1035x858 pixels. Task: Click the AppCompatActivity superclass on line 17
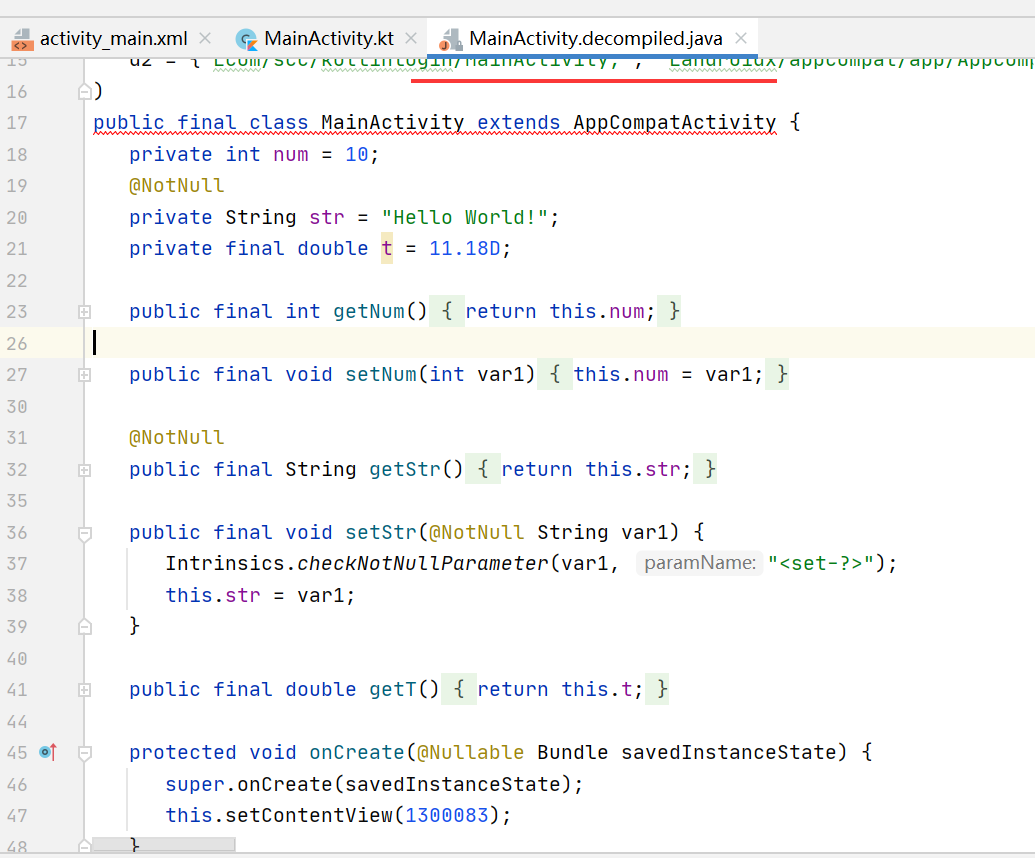pyautogui.click(x=675, y=122)
